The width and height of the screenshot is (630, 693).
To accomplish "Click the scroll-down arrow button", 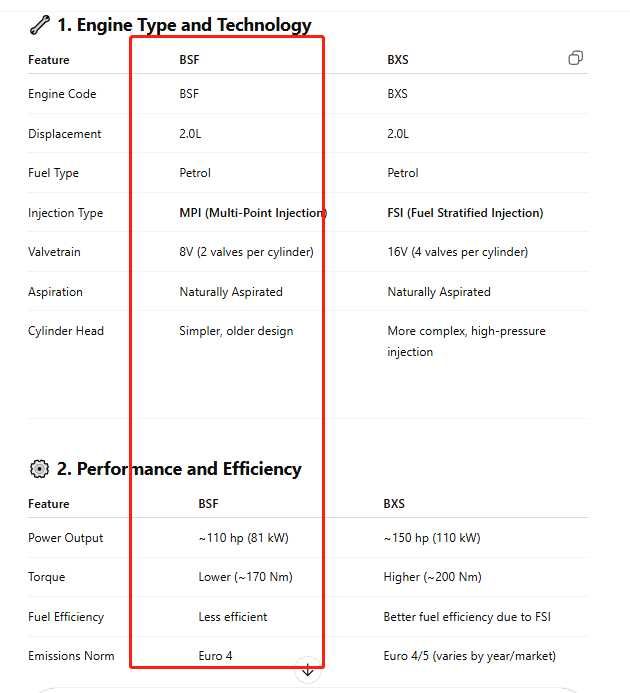I will [308, 671].
